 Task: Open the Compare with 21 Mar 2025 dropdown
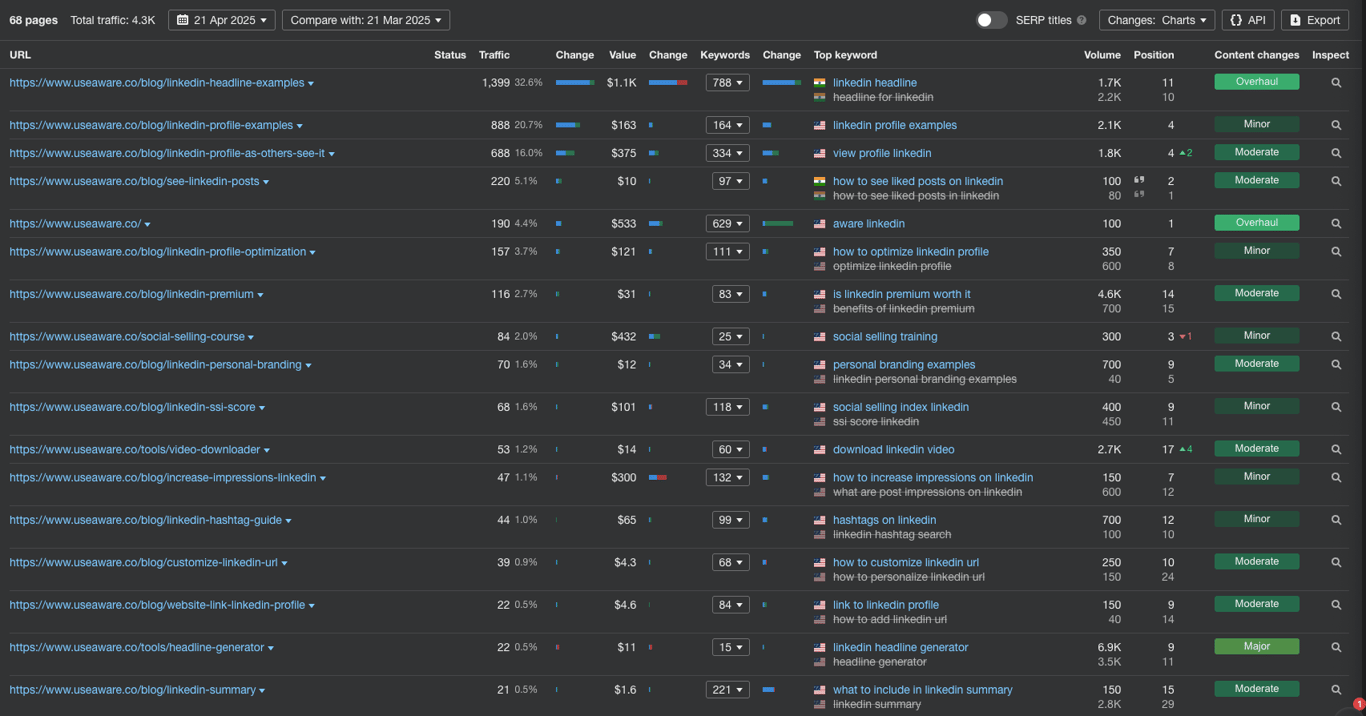pyautogui.click(x=366, y=20)
